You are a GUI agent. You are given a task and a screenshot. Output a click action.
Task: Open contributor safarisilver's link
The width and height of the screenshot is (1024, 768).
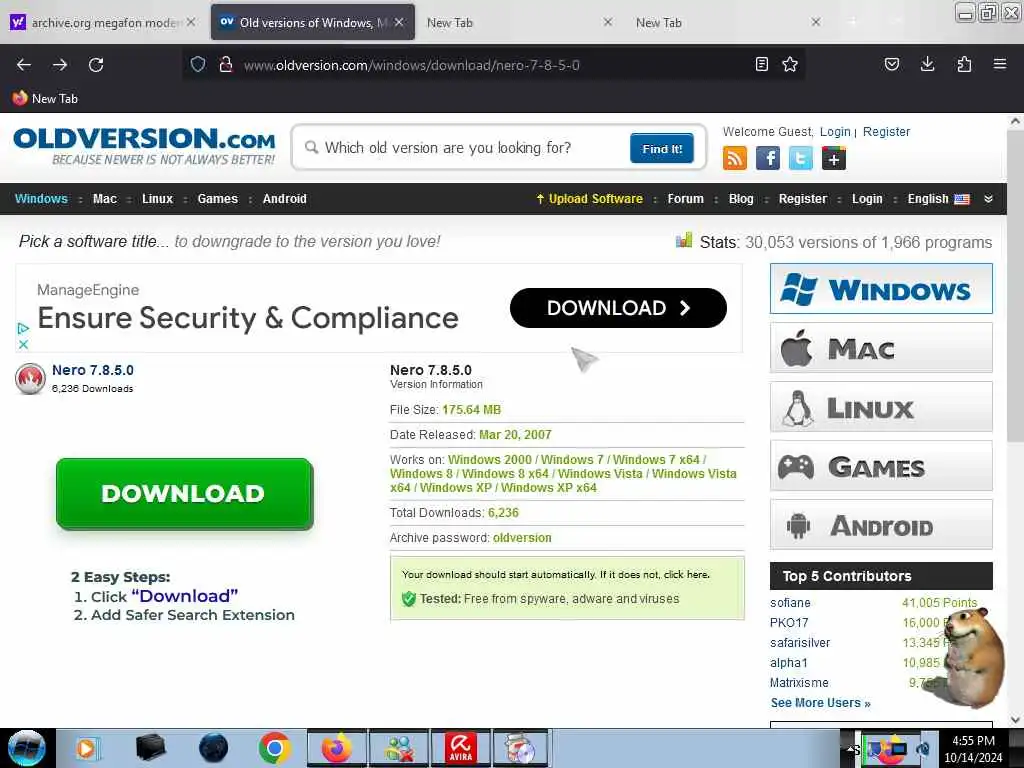click(800, 643)
